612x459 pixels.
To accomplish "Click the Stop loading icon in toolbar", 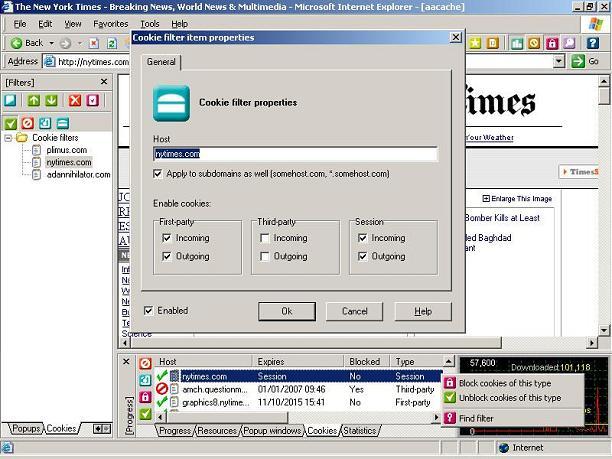I will pyautogui.click(x=94, y=43).
